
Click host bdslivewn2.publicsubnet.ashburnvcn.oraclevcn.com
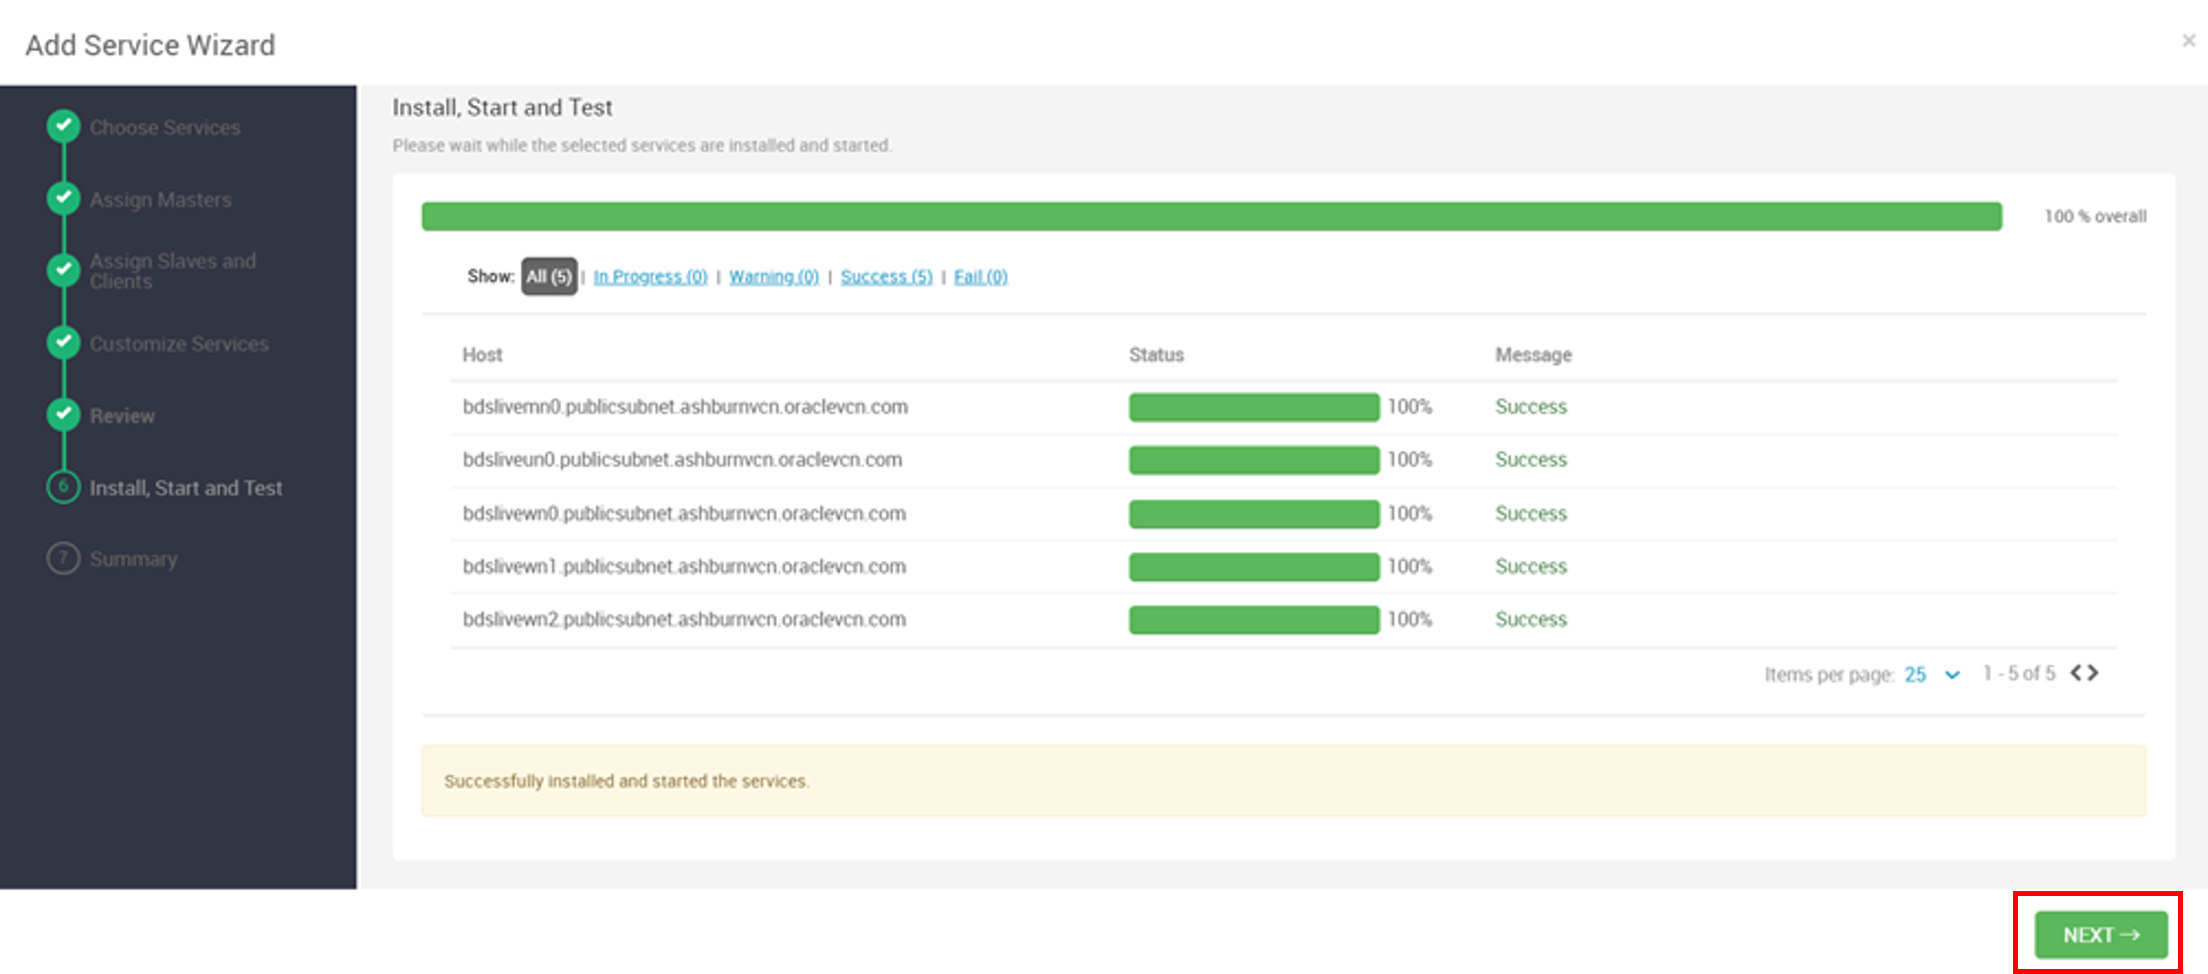(x=684, y=620)
